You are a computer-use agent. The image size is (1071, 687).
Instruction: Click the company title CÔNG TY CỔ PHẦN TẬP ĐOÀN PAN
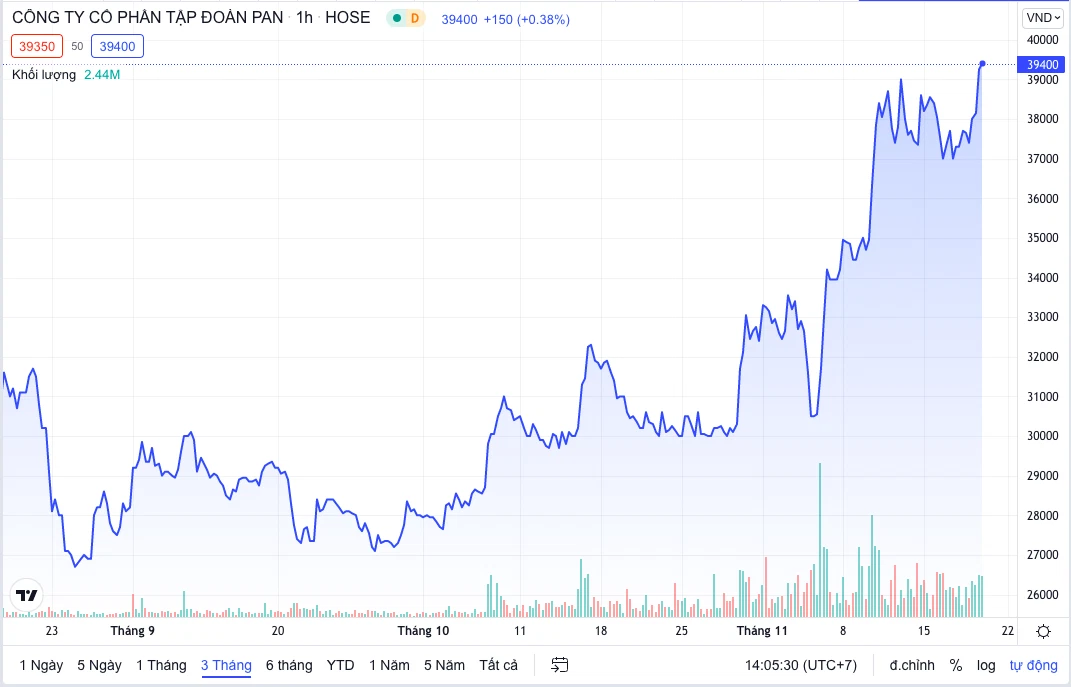(x=147, y=17)
